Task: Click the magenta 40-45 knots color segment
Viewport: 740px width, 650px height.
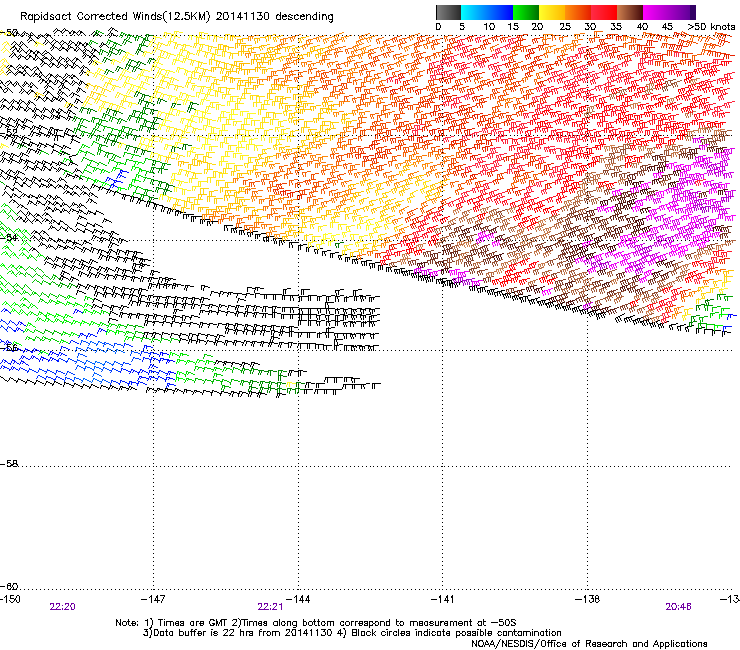Action: [656, 12]
